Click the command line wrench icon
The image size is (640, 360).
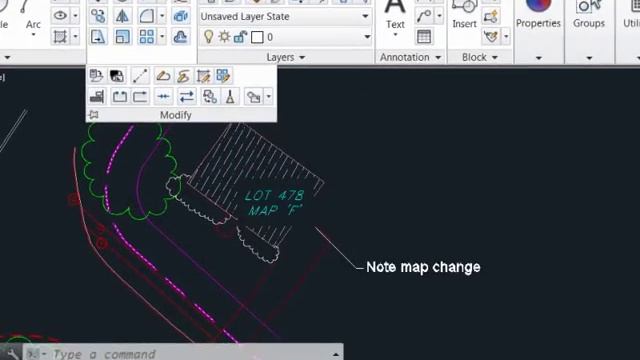click(13, 353)
